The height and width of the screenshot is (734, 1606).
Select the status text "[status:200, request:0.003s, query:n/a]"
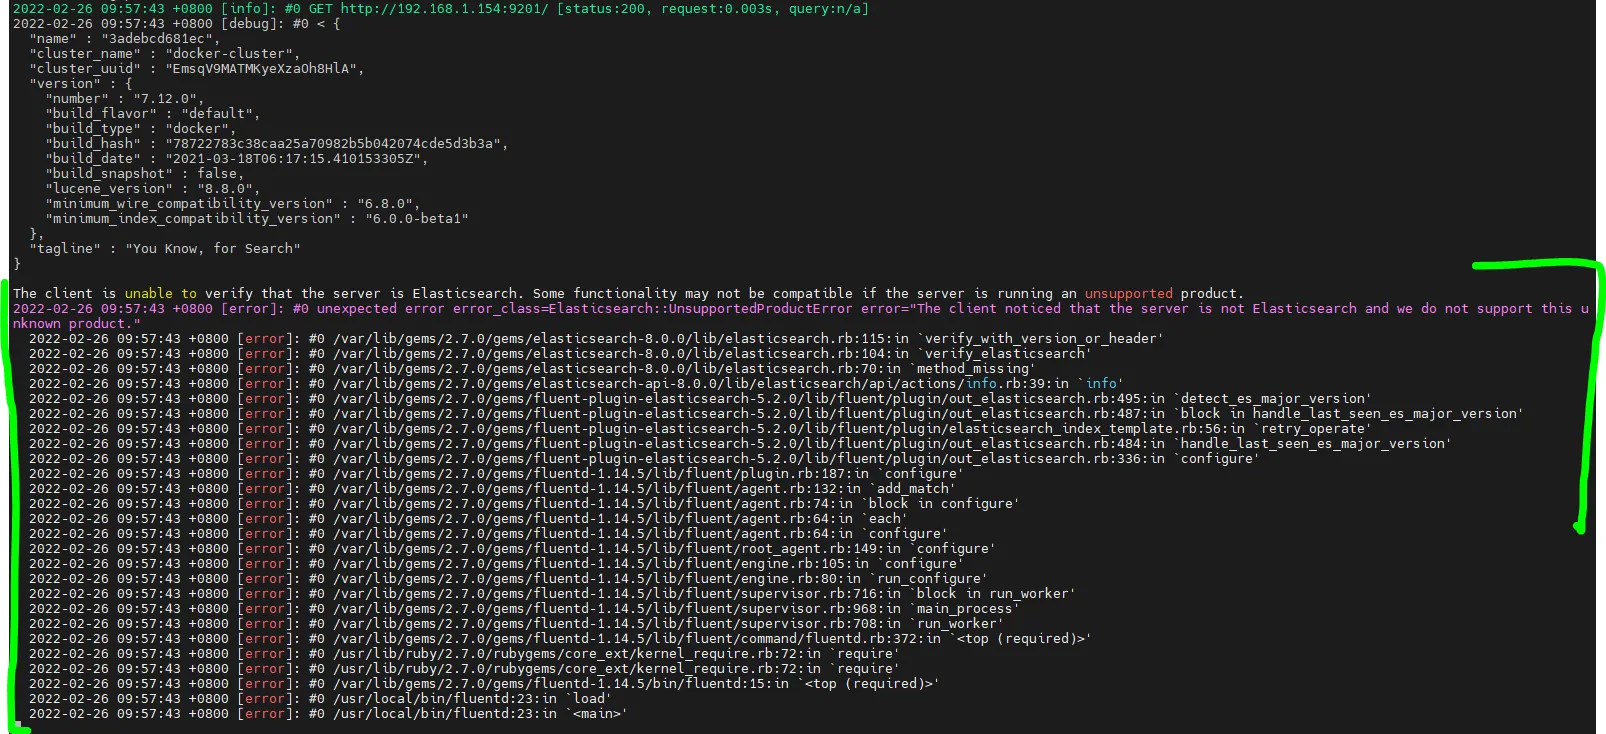(712, 9)
